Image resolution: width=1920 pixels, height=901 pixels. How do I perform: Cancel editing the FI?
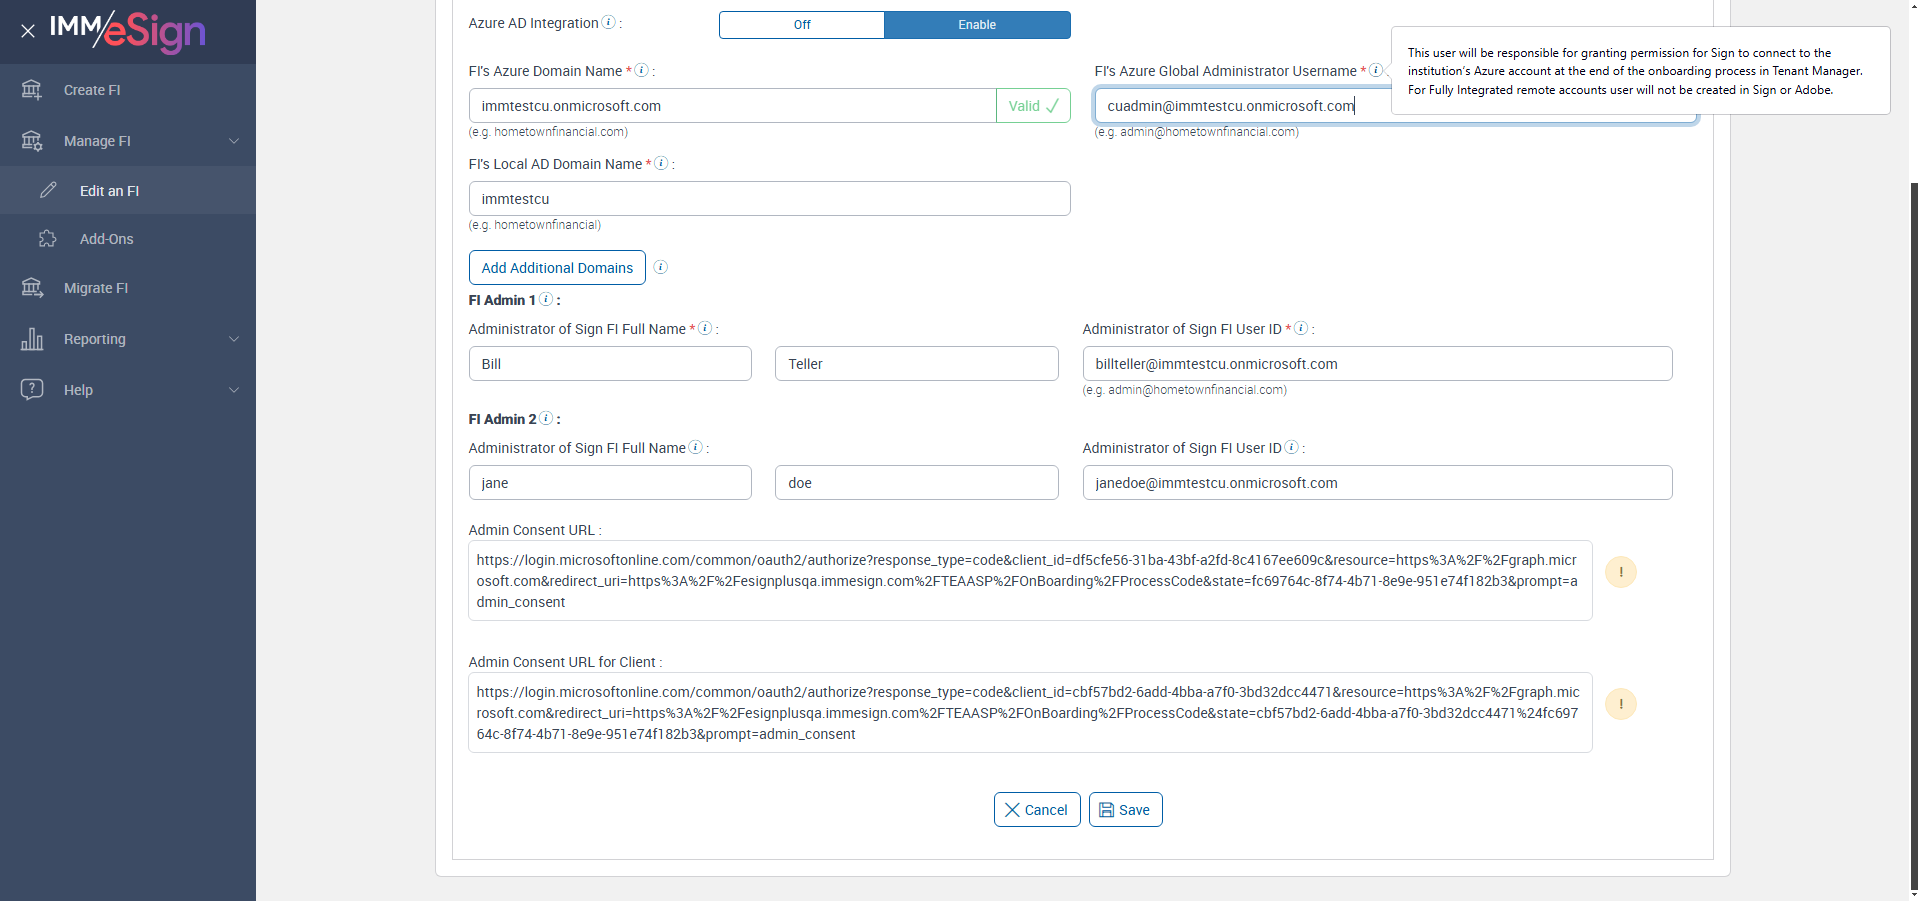pyautogui.click(x=1036, y=810)
